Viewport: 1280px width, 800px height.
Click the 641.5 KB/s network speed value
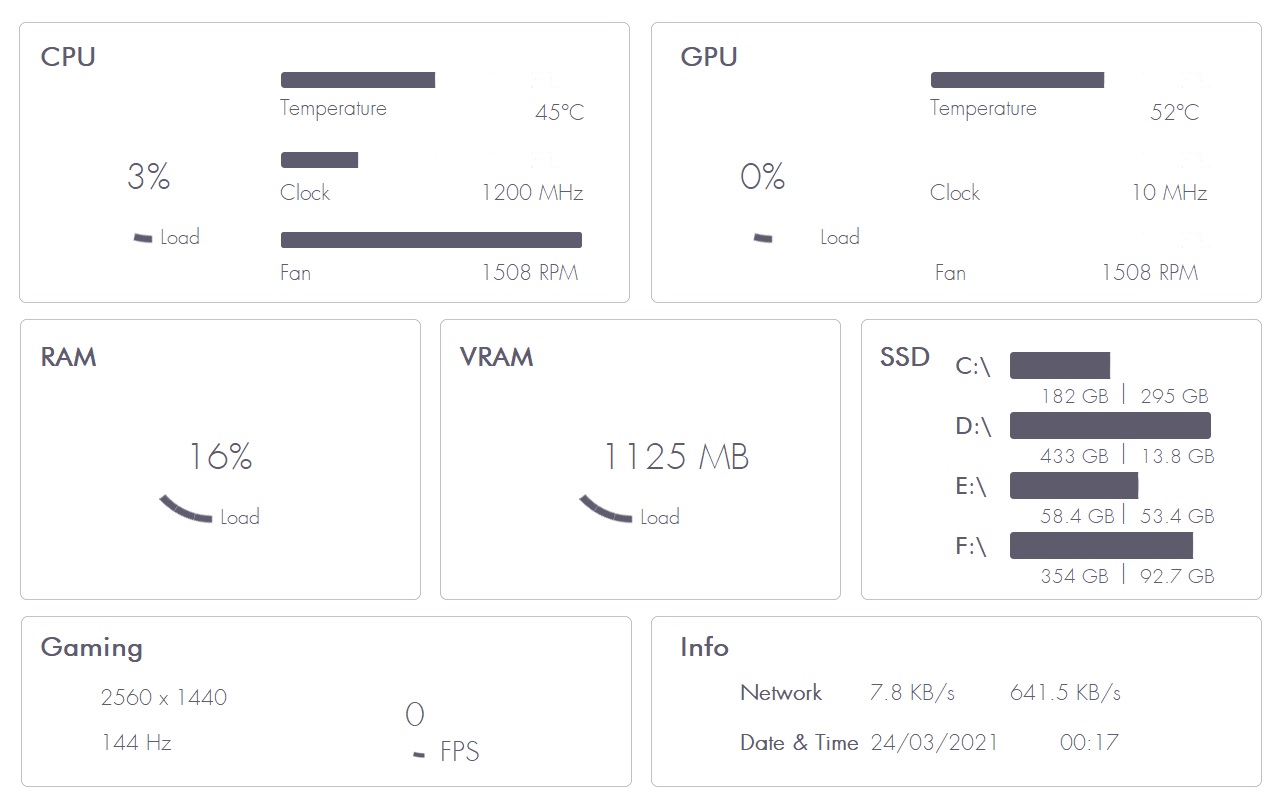coord(1065,693)
